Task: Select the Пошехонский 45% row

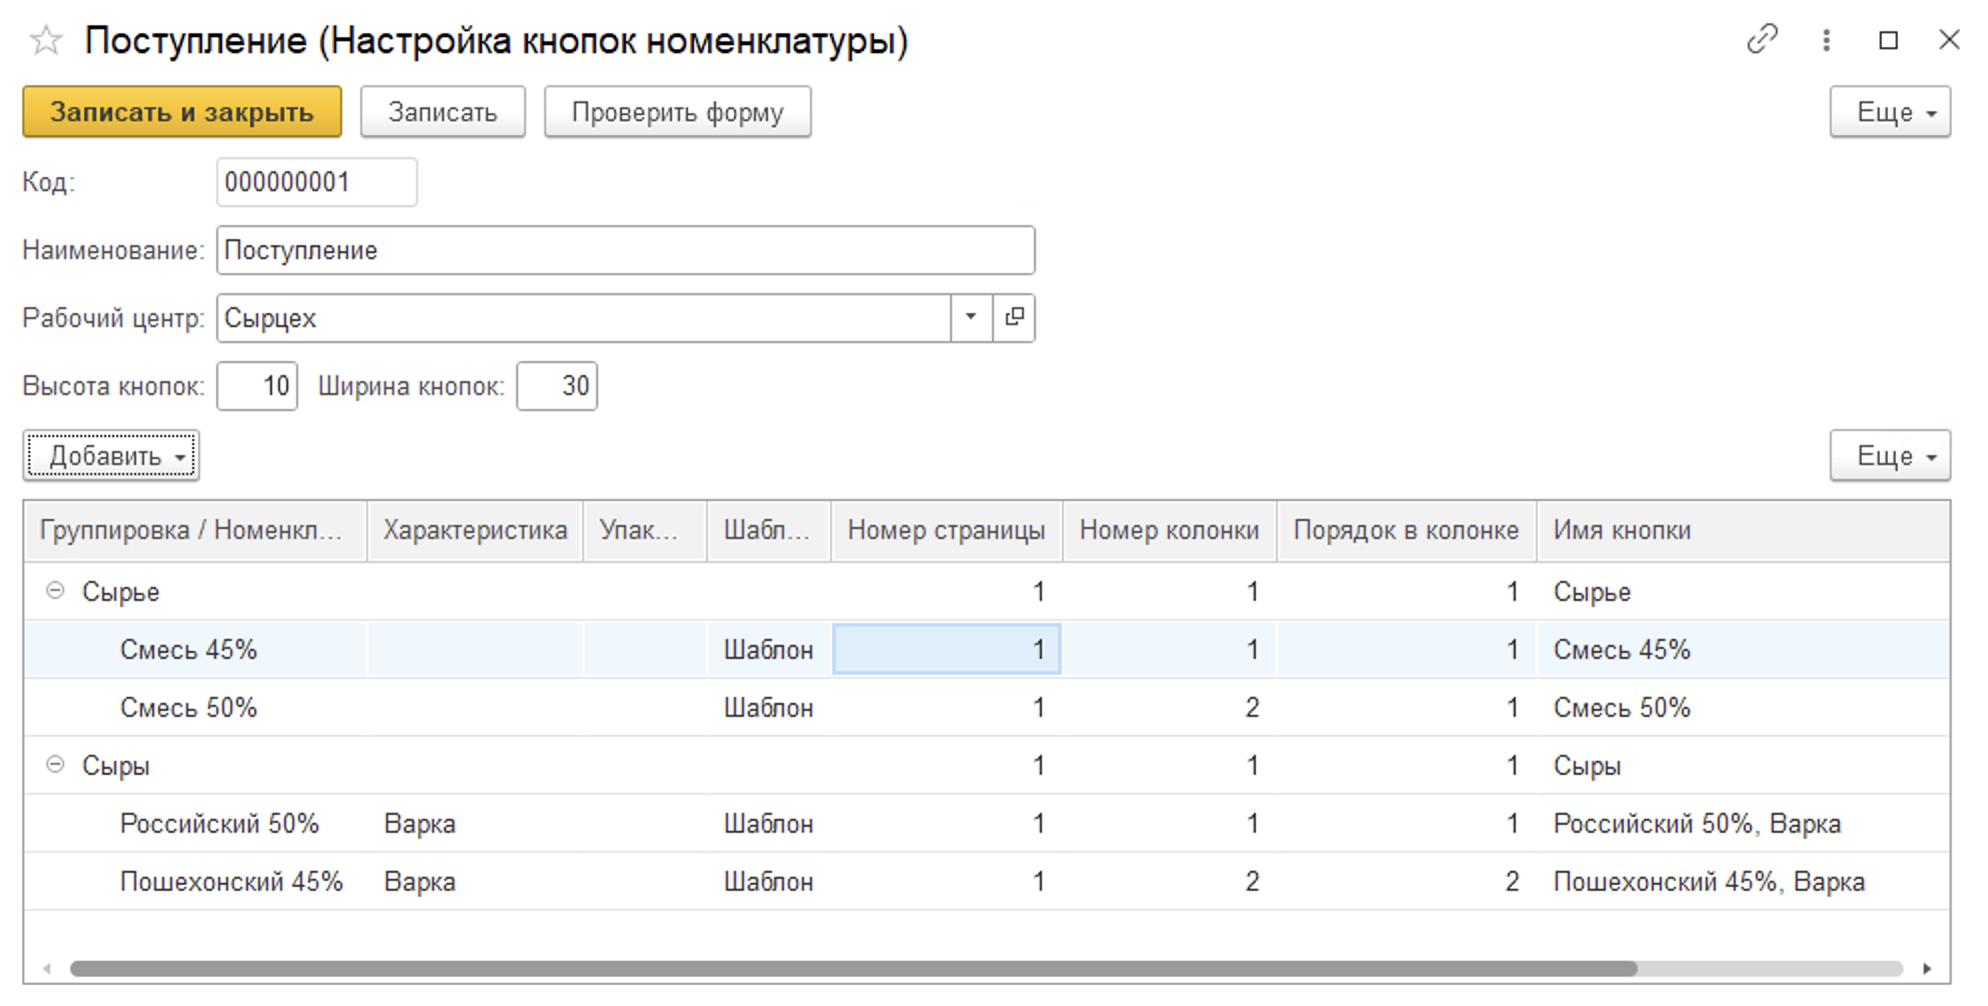Action: click(231, 881)
